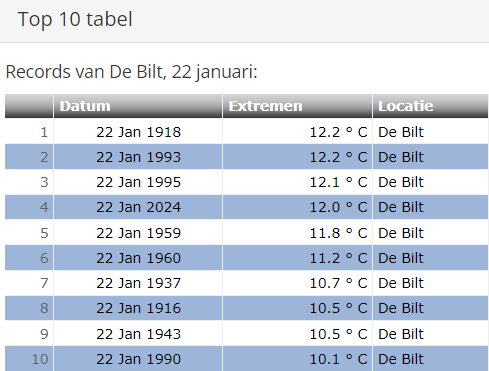Click the Datum column header
The height and width of the screenshot is (371, 489).
tap(138, 106)
